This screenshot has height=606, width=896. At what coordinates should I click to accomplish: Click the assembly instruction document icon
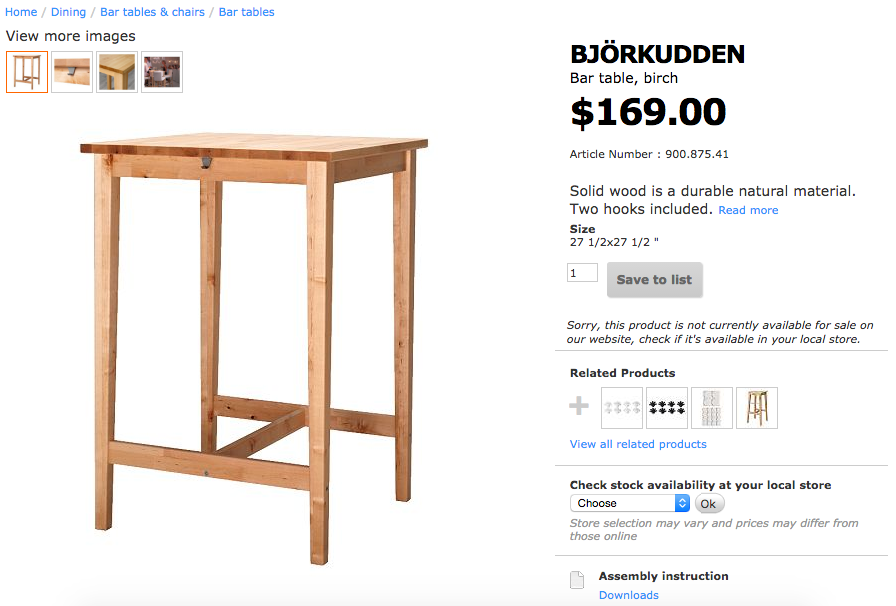click(576, 581)
